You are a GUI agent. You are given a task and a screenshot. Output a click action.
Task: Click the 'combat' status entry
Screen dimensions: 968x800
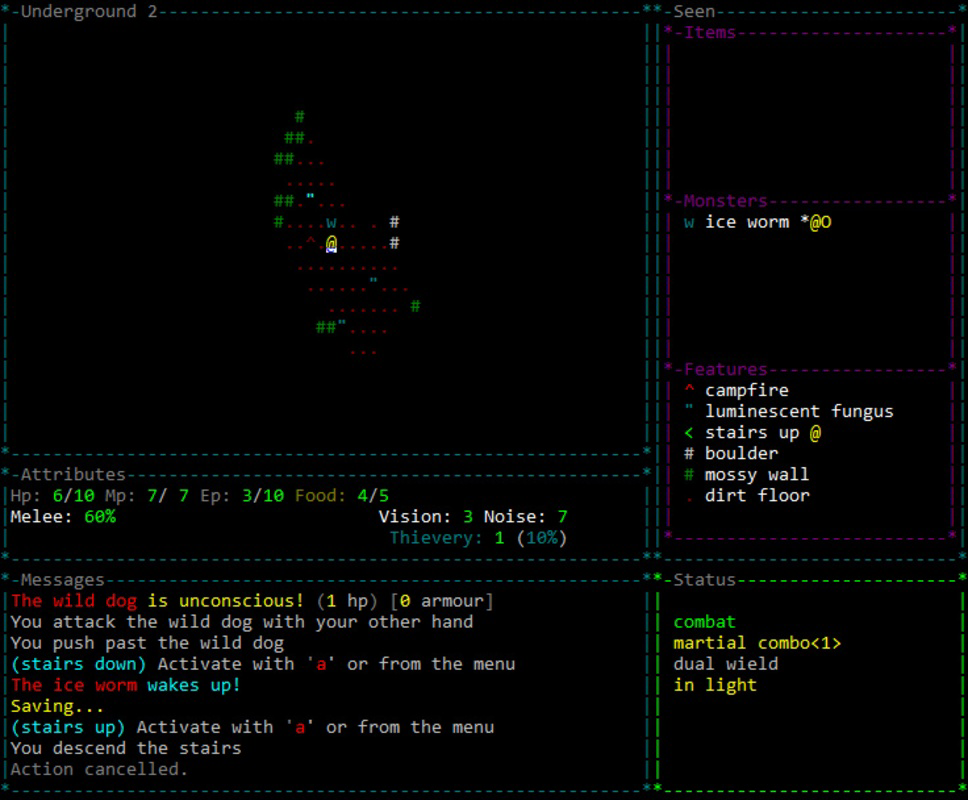(704, 622)
